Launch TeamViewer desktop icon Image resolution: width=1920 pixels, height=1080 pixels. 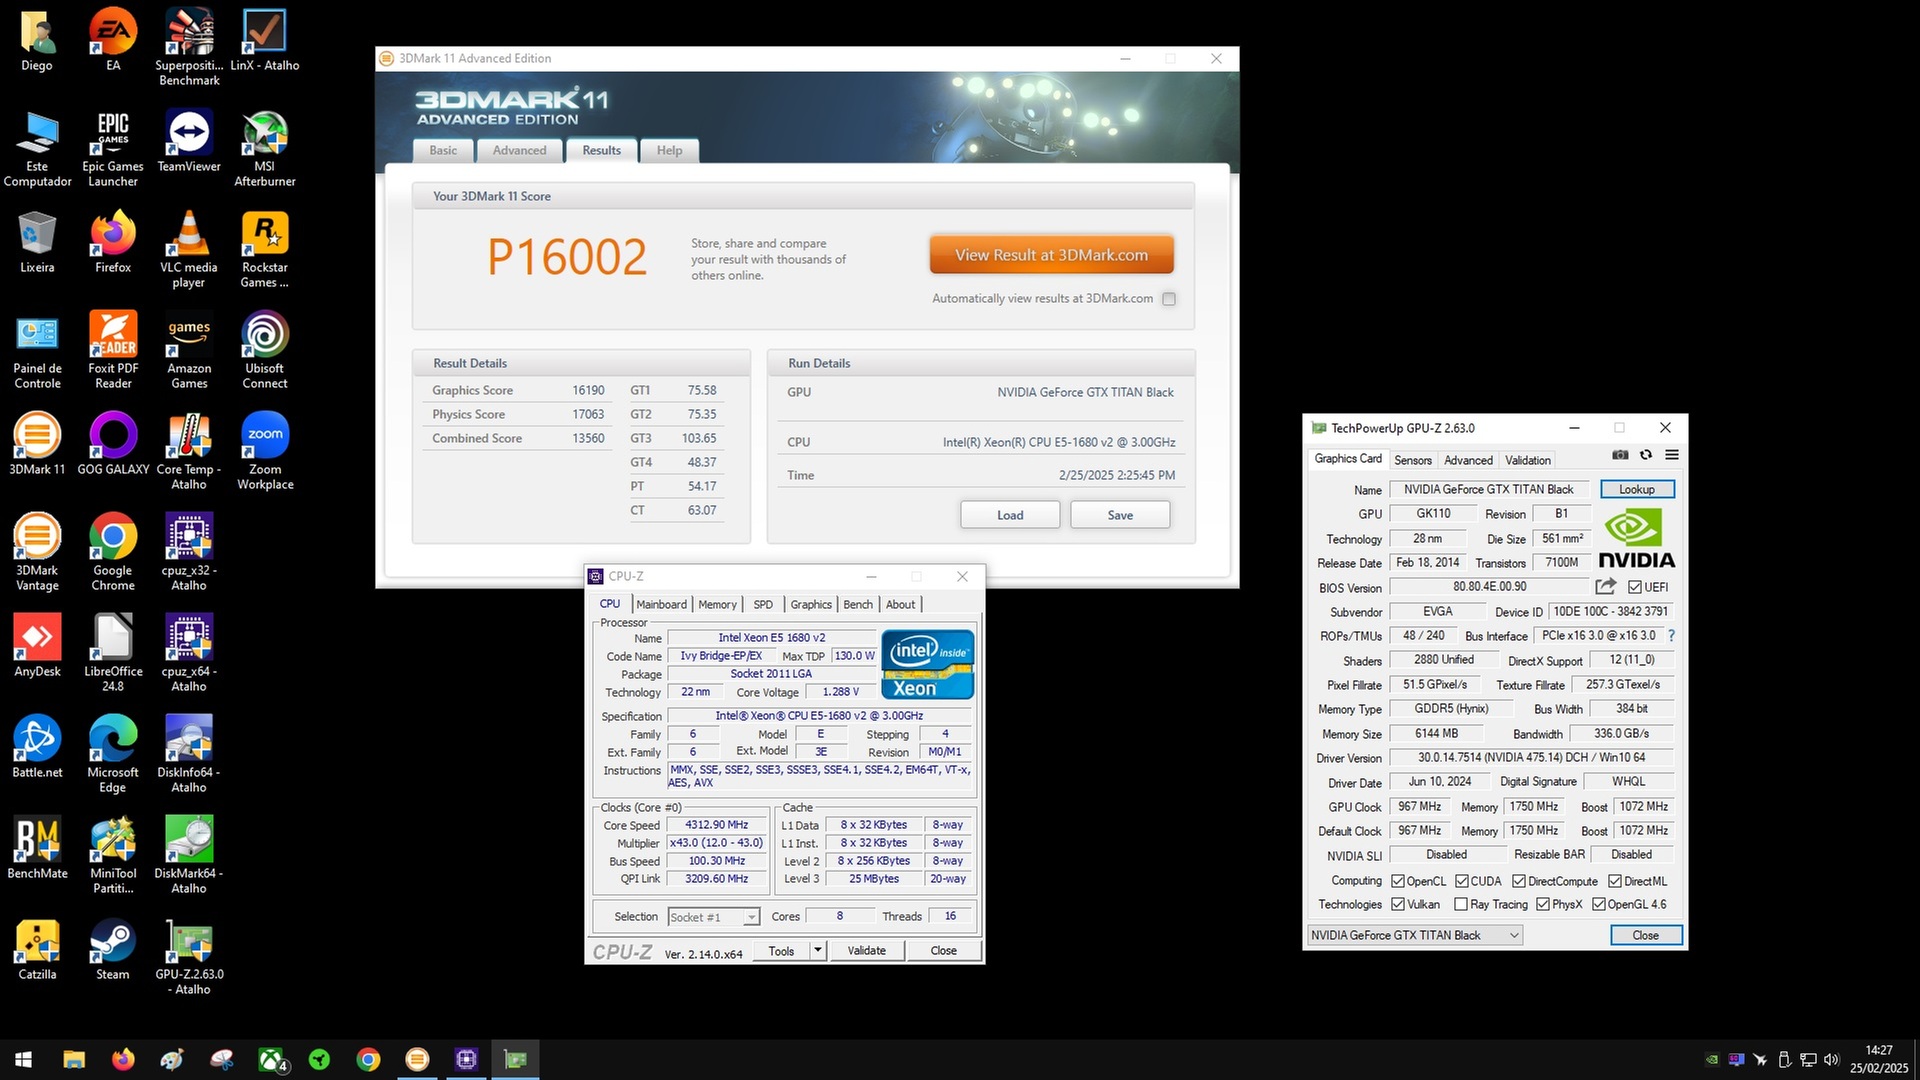189,141
